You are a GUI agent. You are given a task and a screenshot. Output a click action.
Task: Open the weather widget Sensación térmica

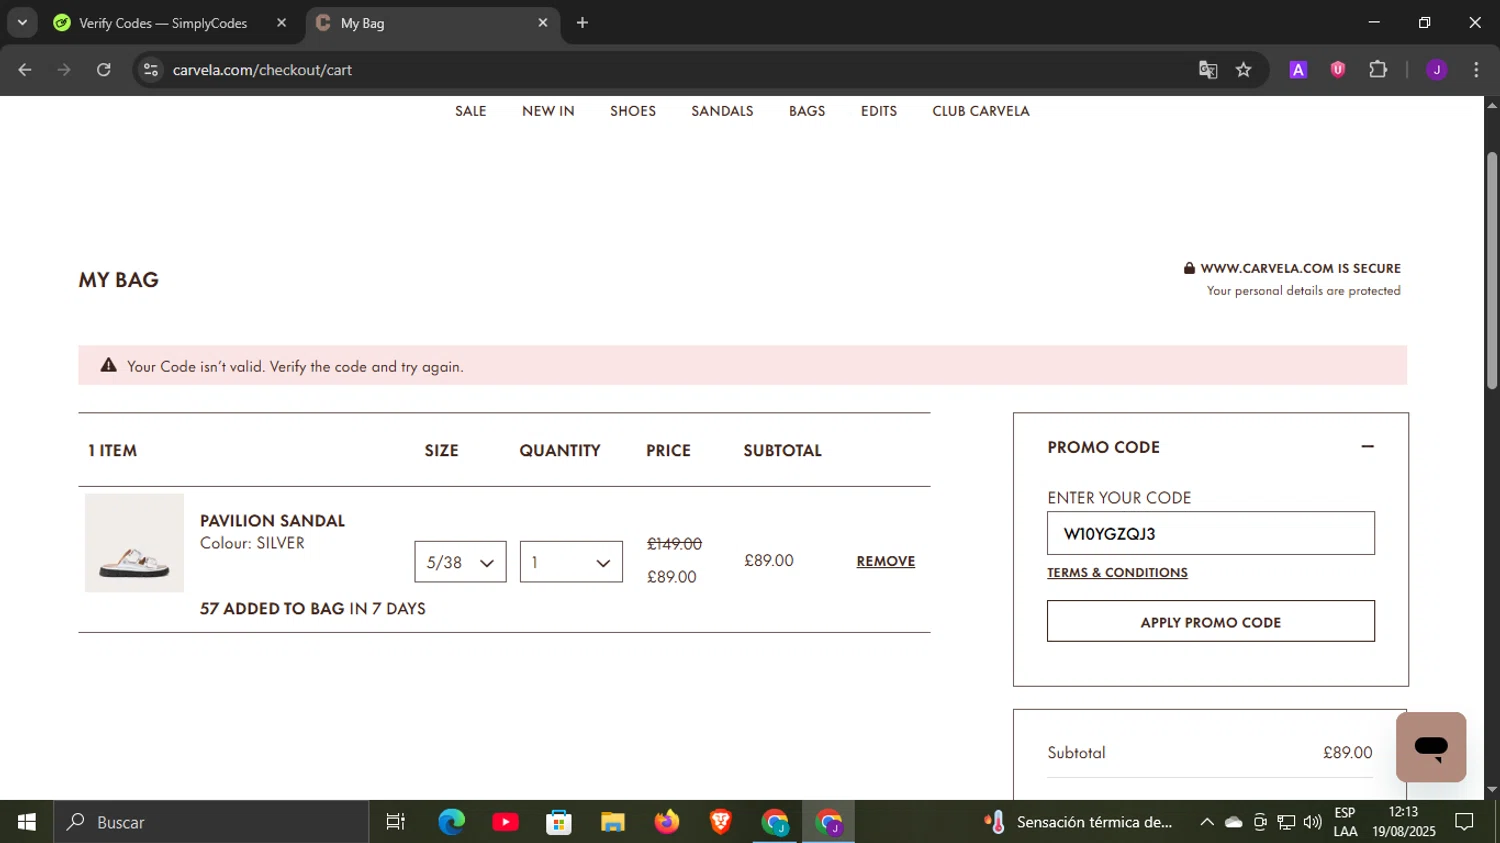coord(1078,822)
